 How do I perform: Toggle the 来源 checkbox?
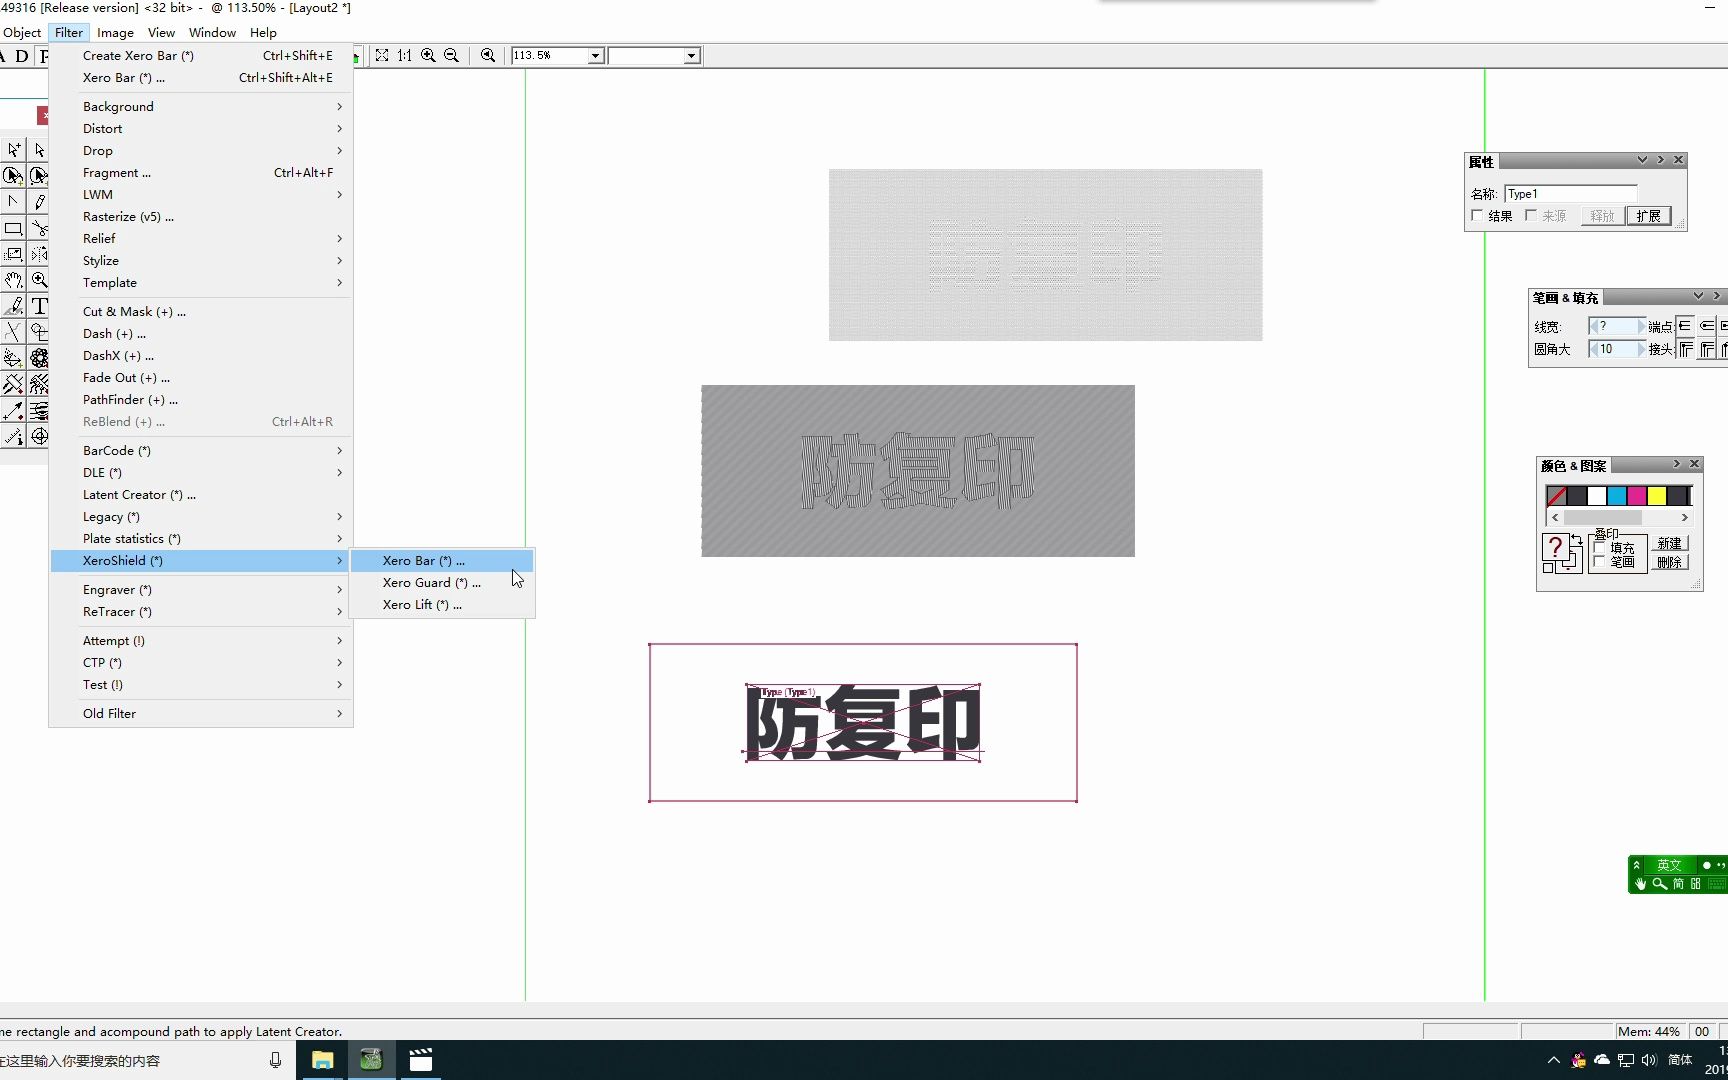coord(1531,216)
